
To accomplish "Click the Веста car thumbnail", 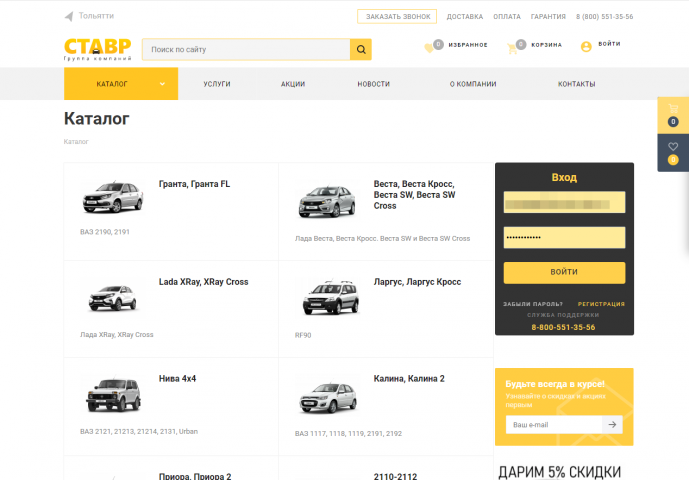I will [327, 201].
